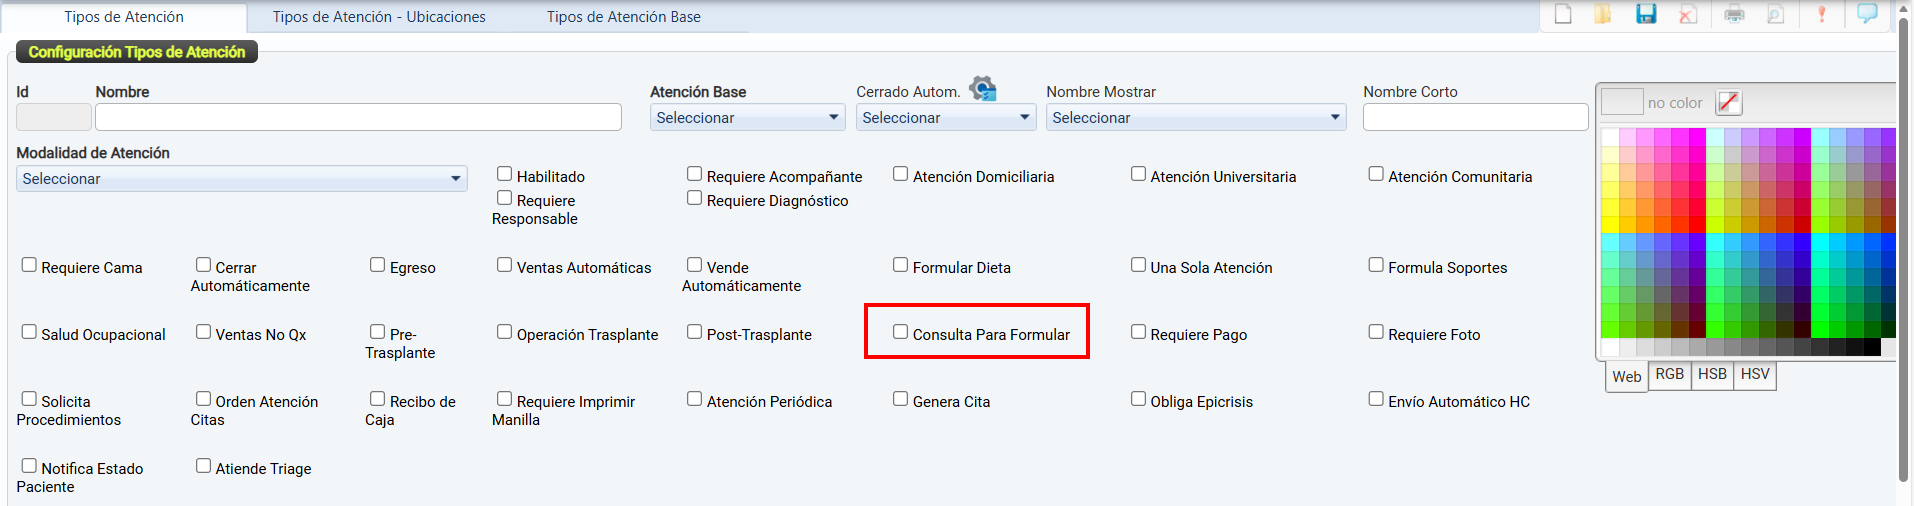Check the Consulta Para Formular checkbox
The image size is (1914, 506).
click(x=901, y=332)
